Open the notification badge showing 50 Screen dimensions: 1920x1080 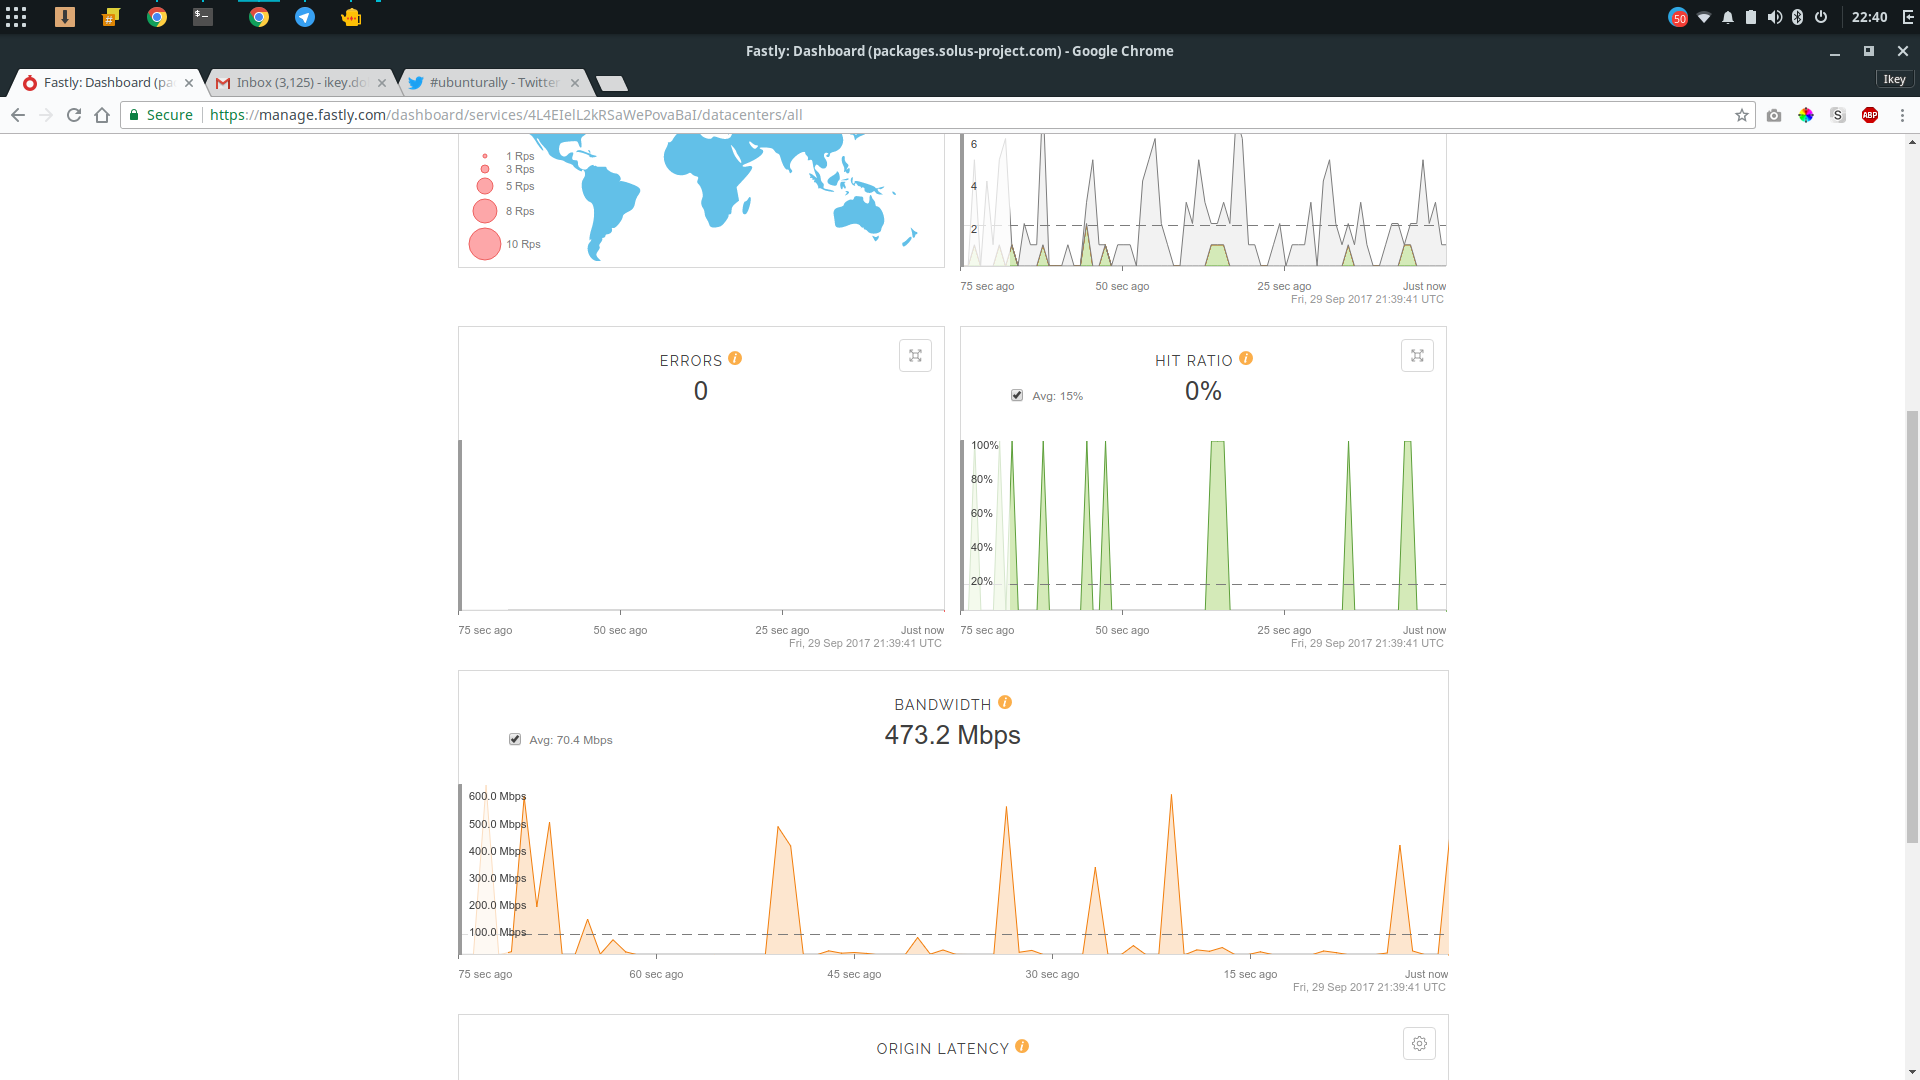coord(1678,17)
